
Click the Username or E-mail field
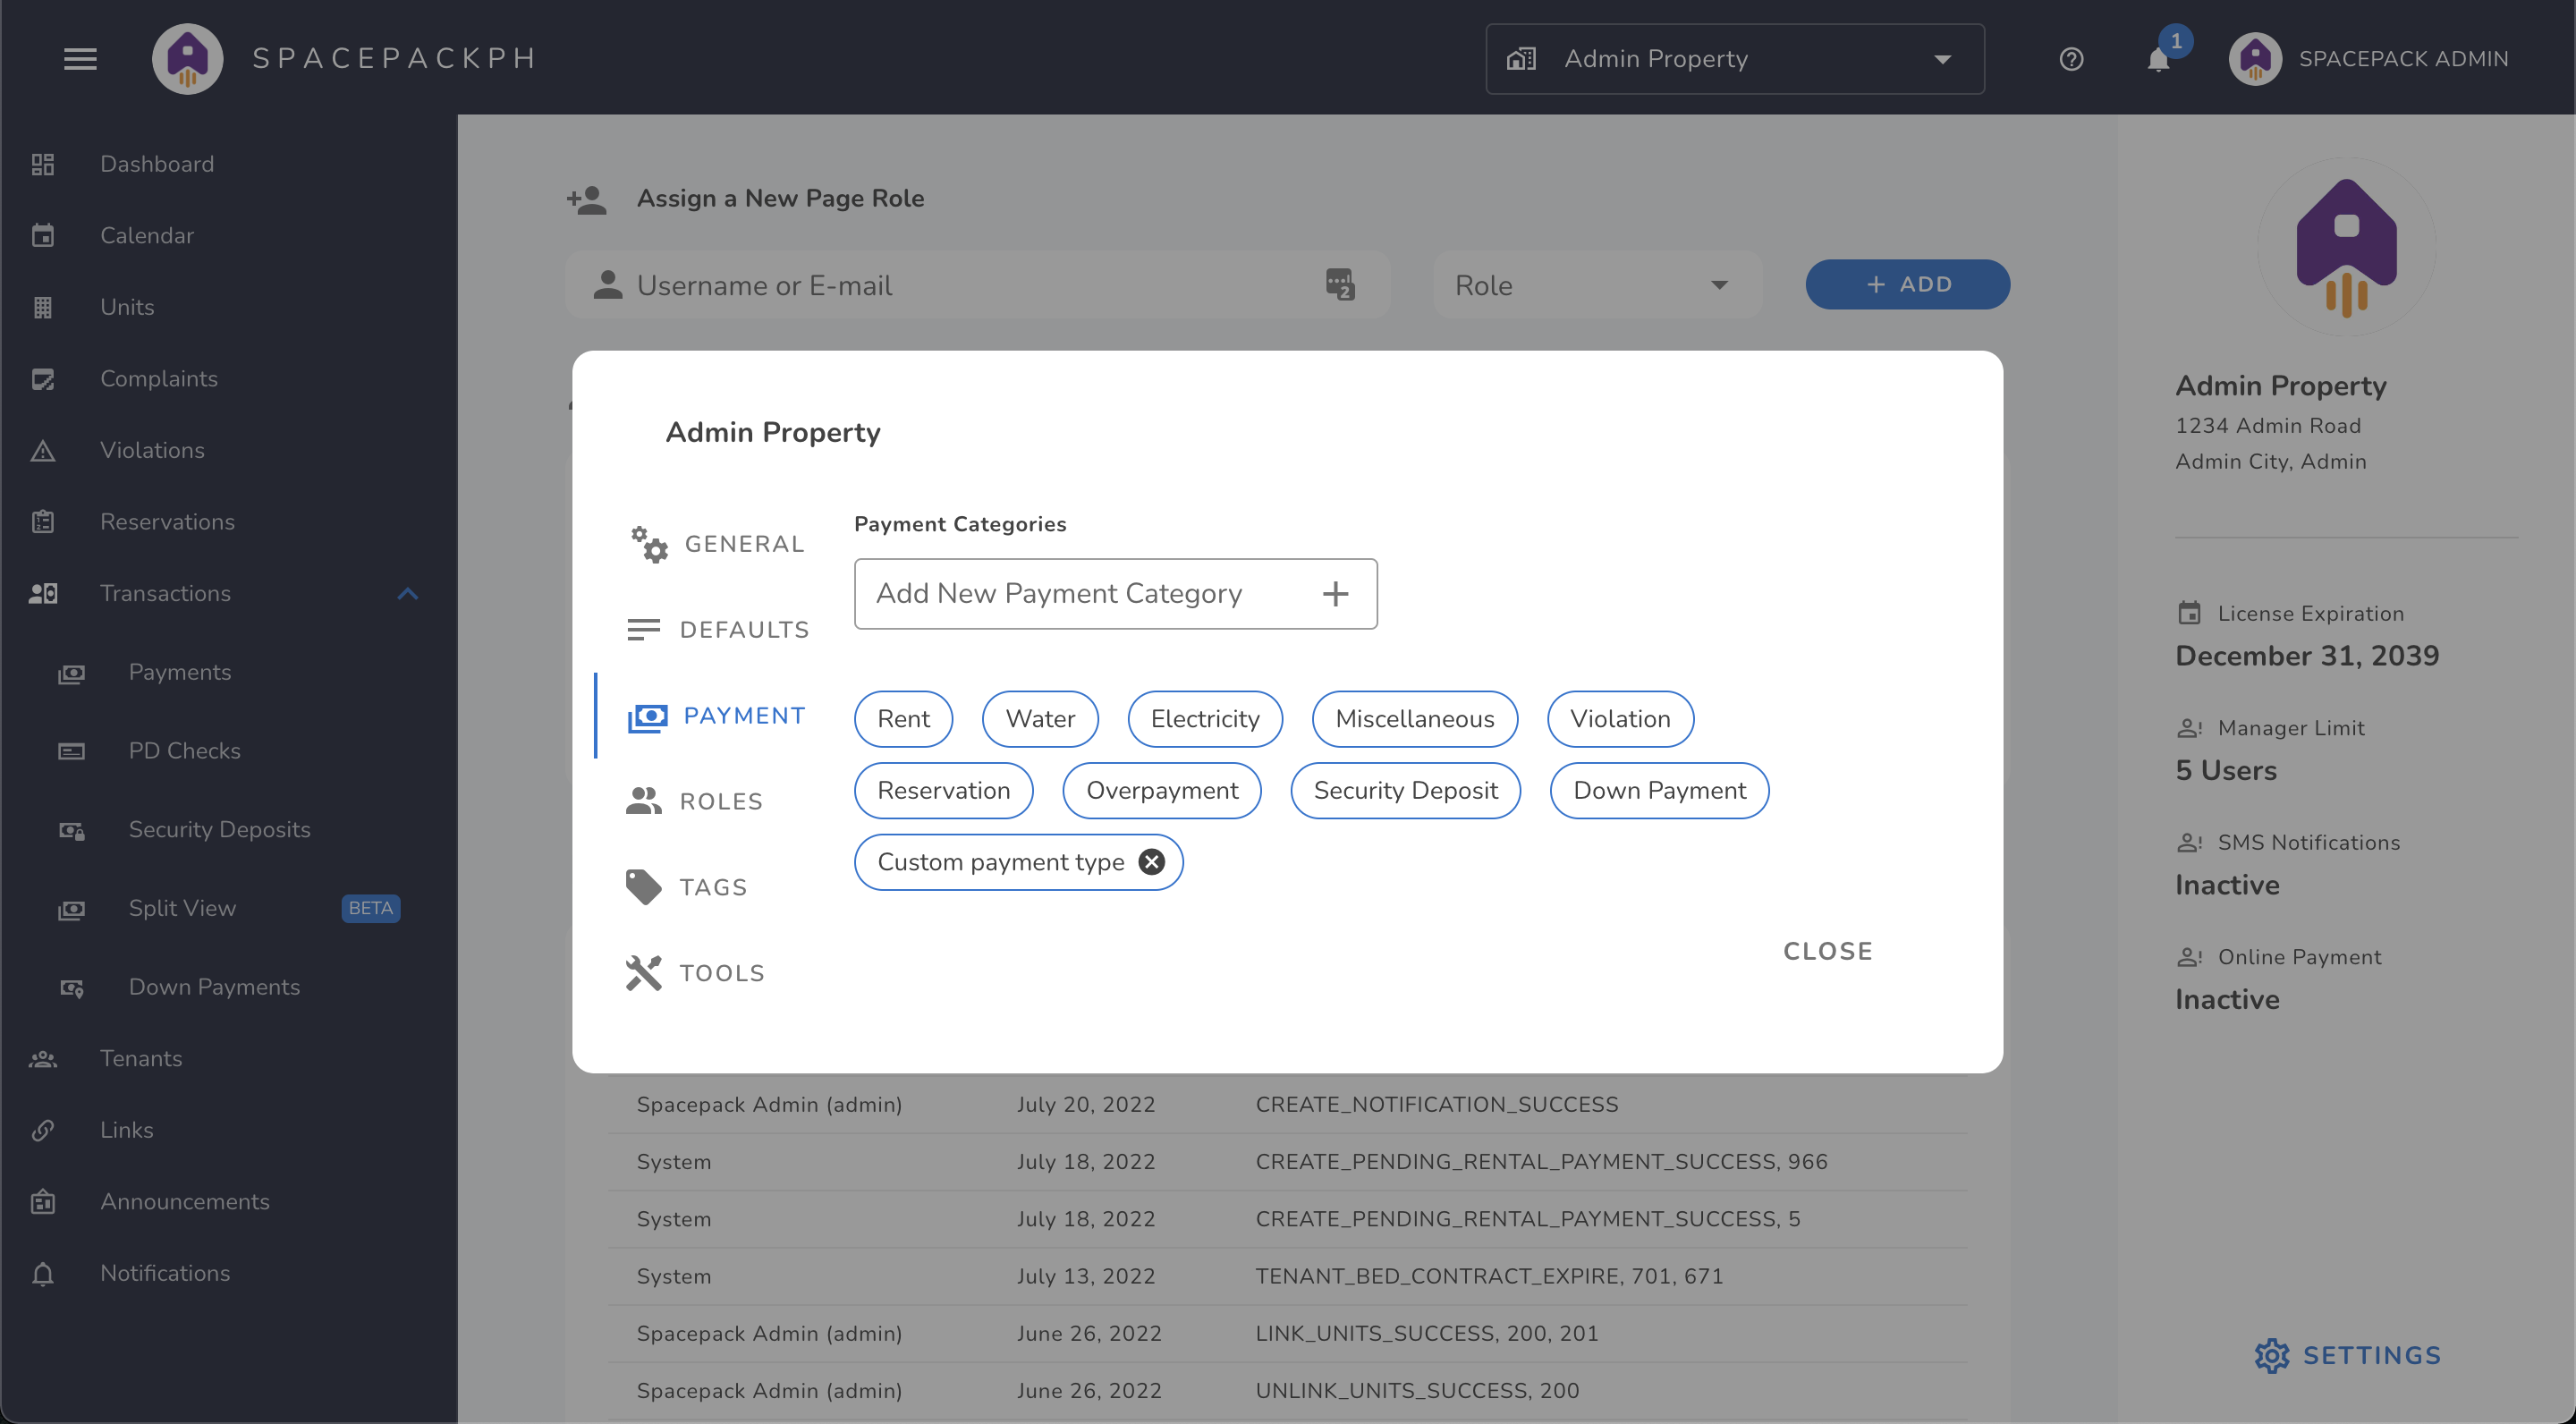click(977, 285)
